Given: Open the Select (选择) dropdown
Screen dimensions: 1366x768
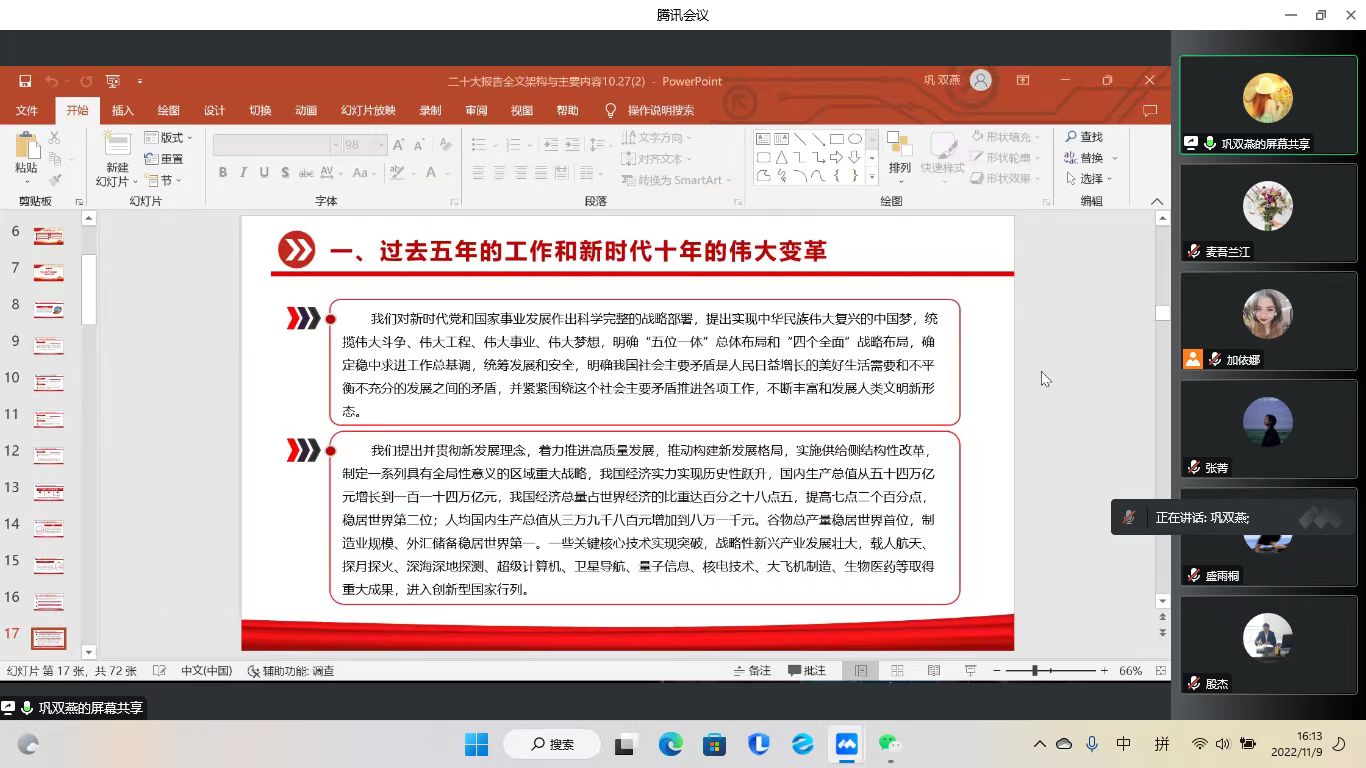Looking at the screenshot, I should pyautogui.click(x=1091, y=179).
